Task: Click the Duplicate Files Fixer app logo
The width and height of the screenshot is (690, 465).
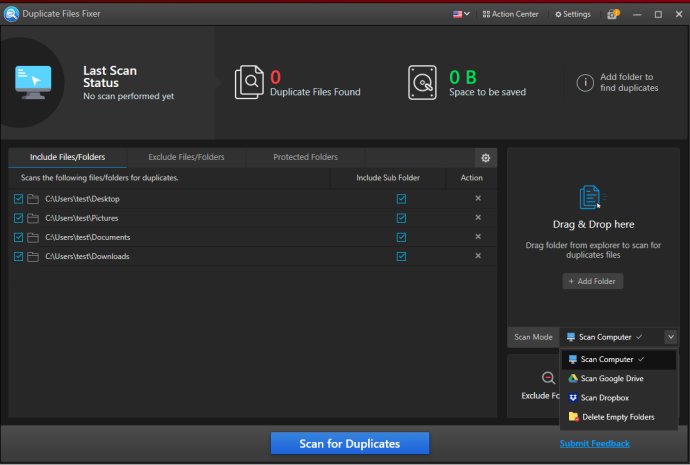Action: pos(11,14)
